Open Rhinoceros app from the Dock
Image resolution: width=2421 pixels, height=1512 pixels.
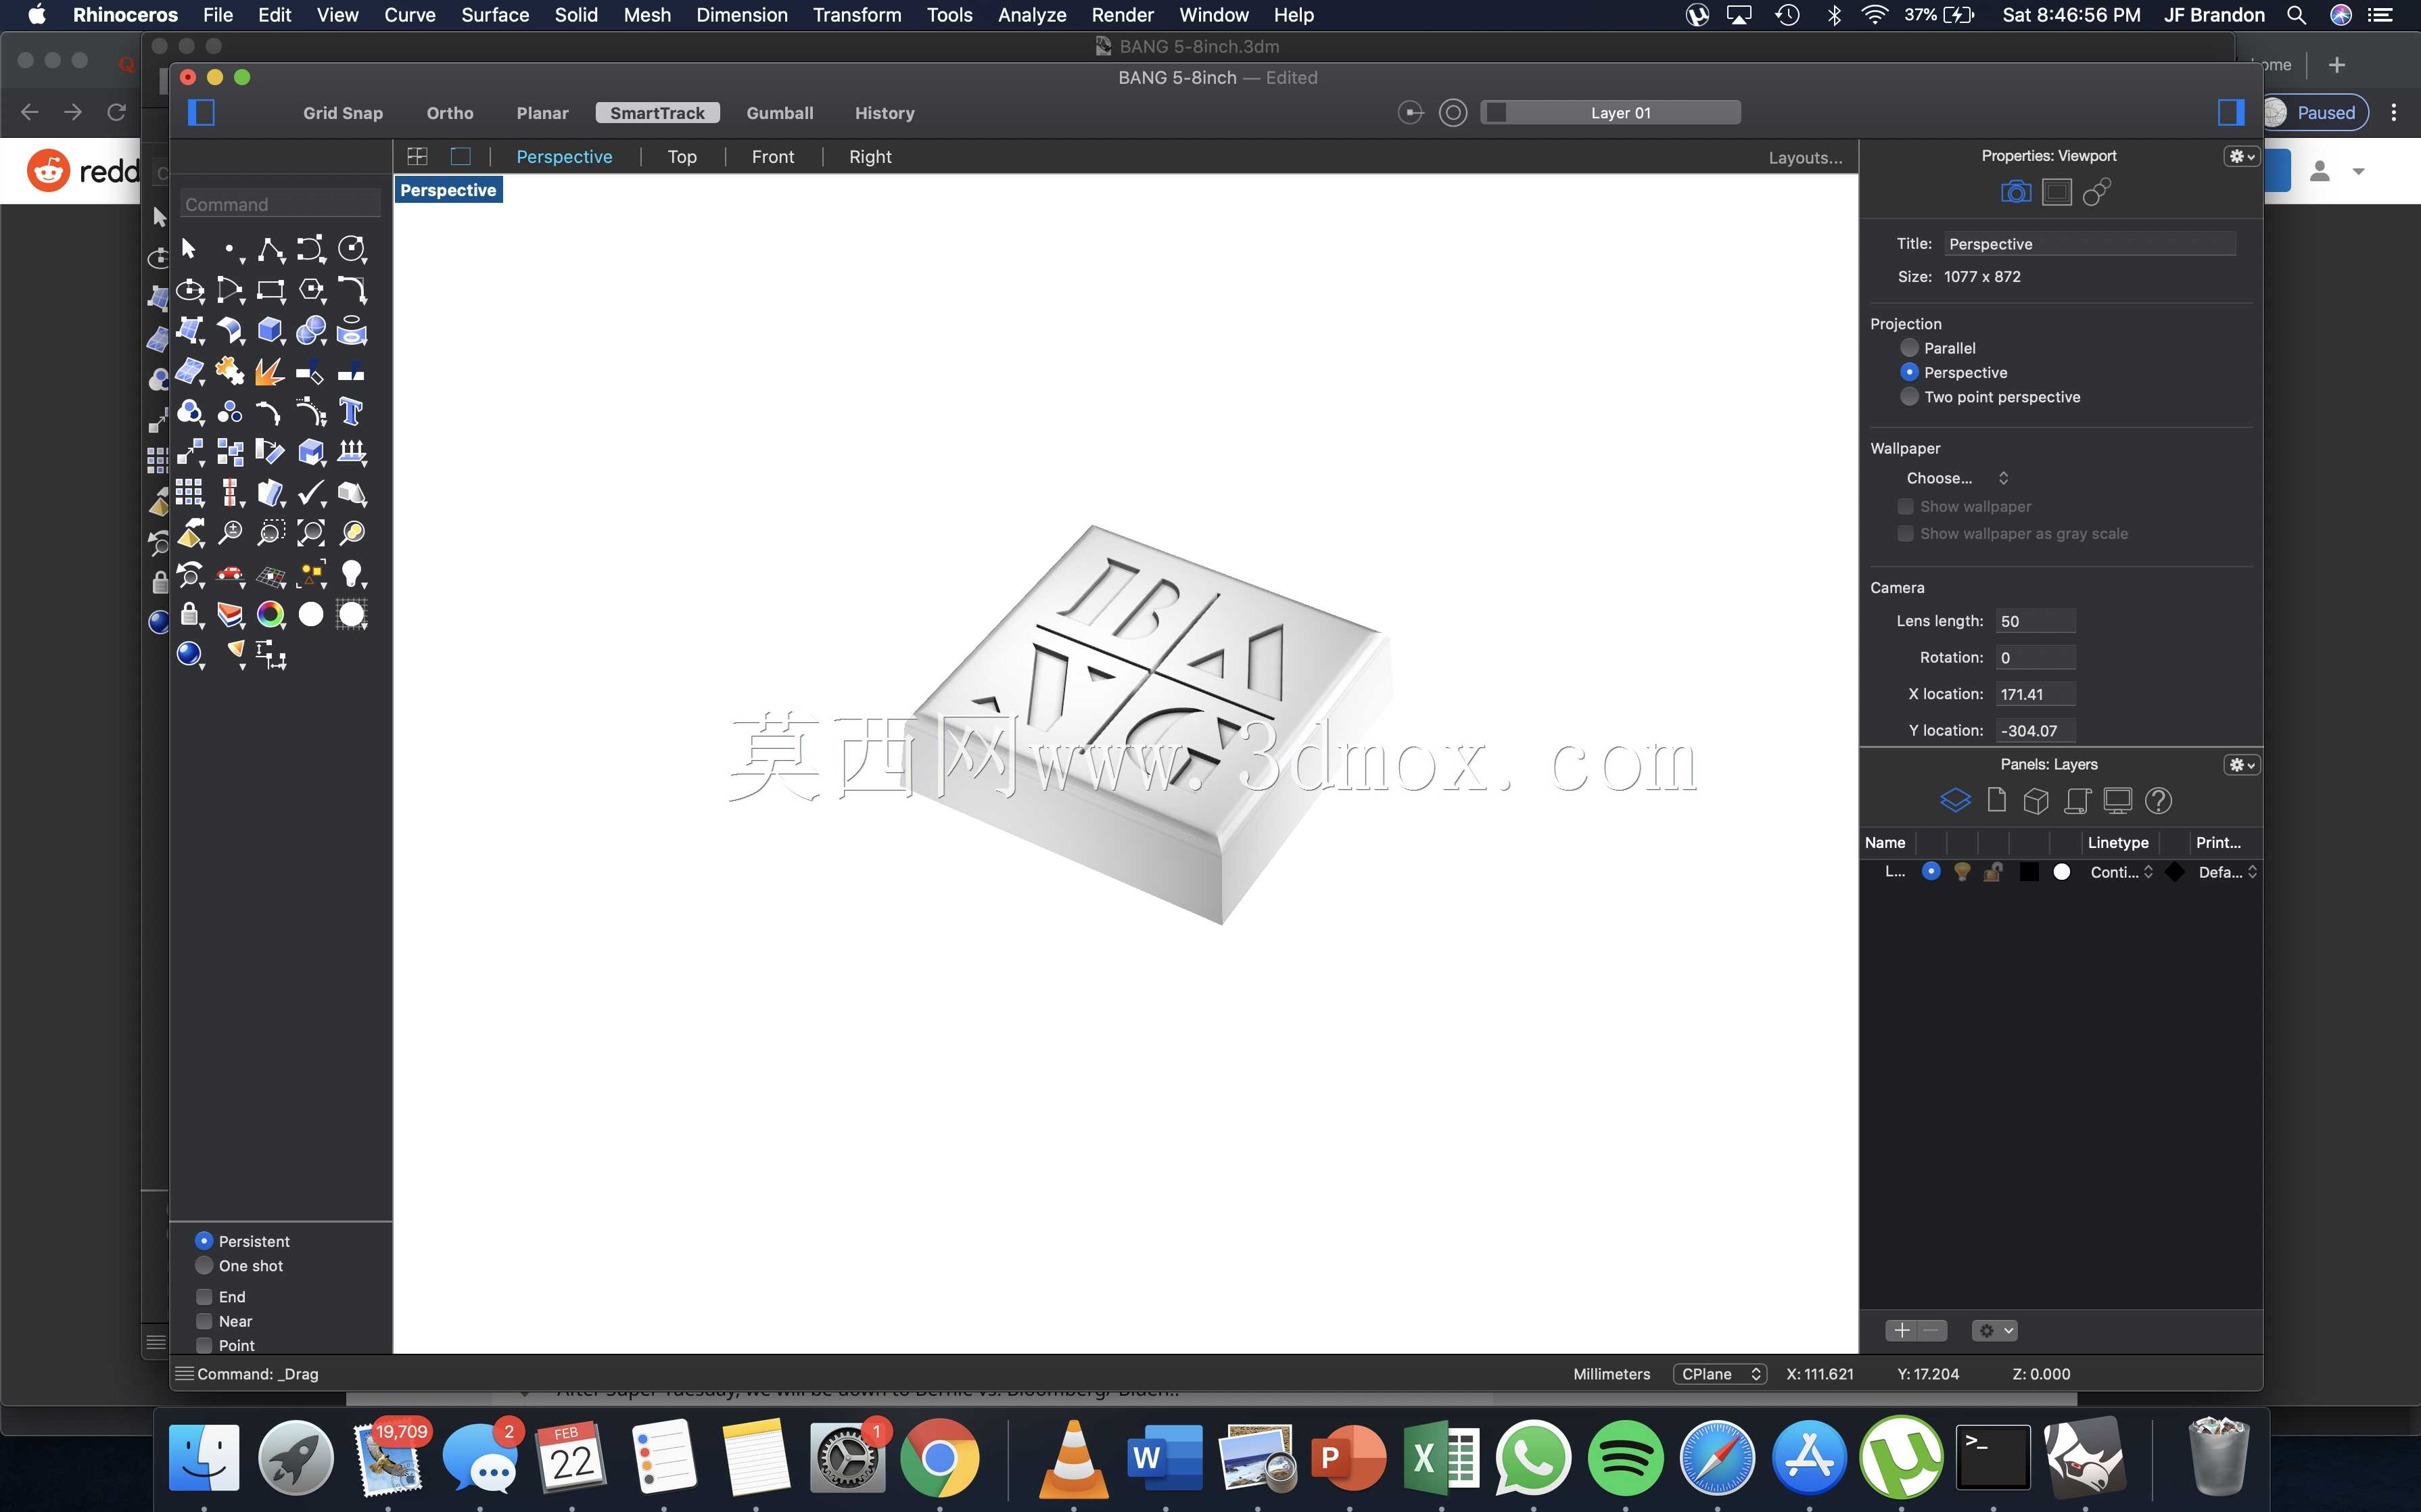(x=2084, y=1457)
